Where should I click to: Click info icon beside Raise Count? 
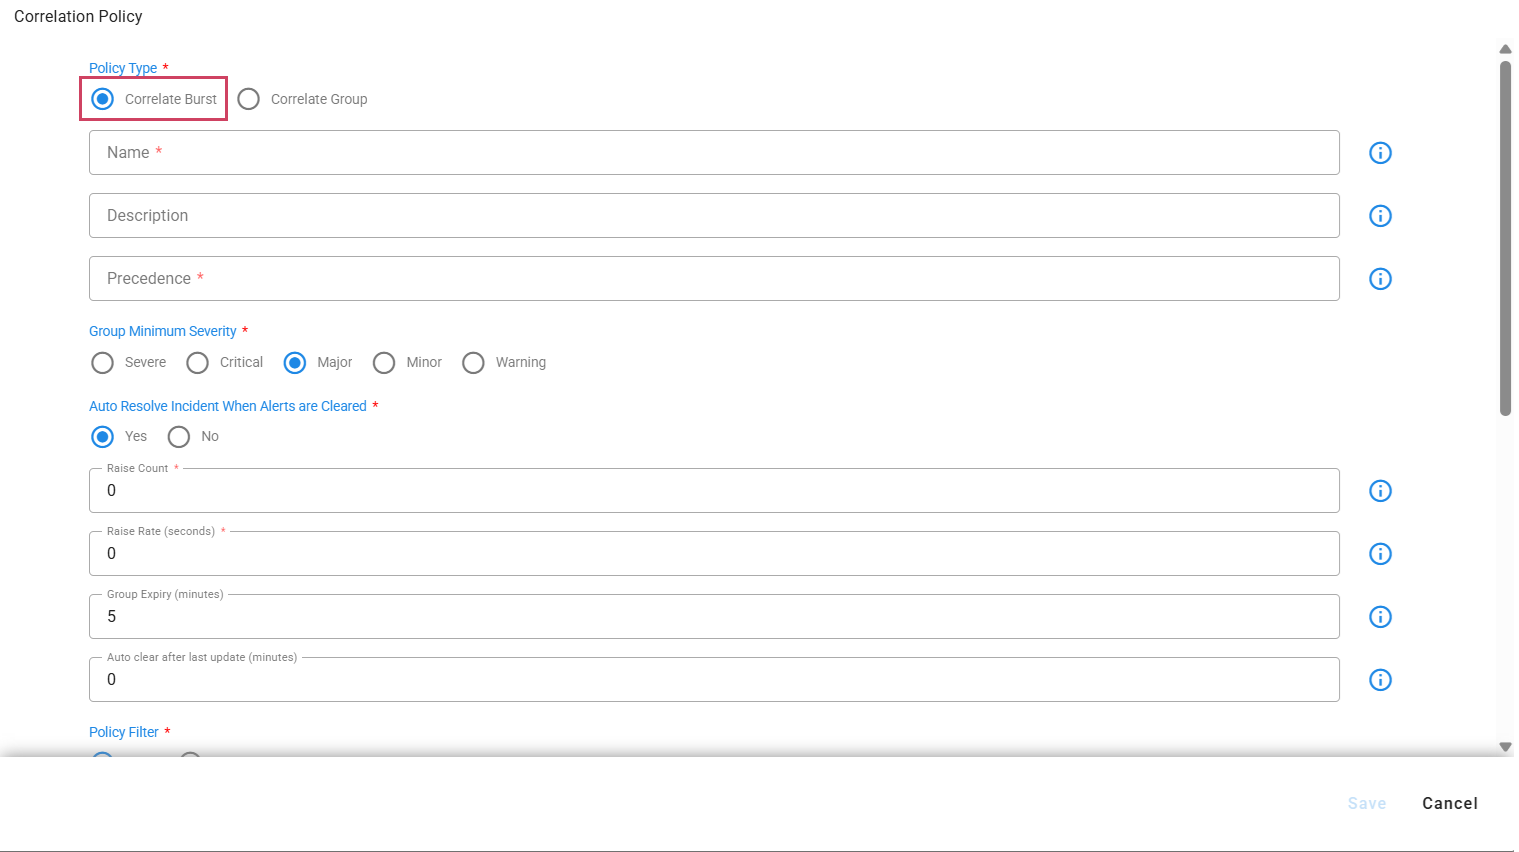[1380, 491]
